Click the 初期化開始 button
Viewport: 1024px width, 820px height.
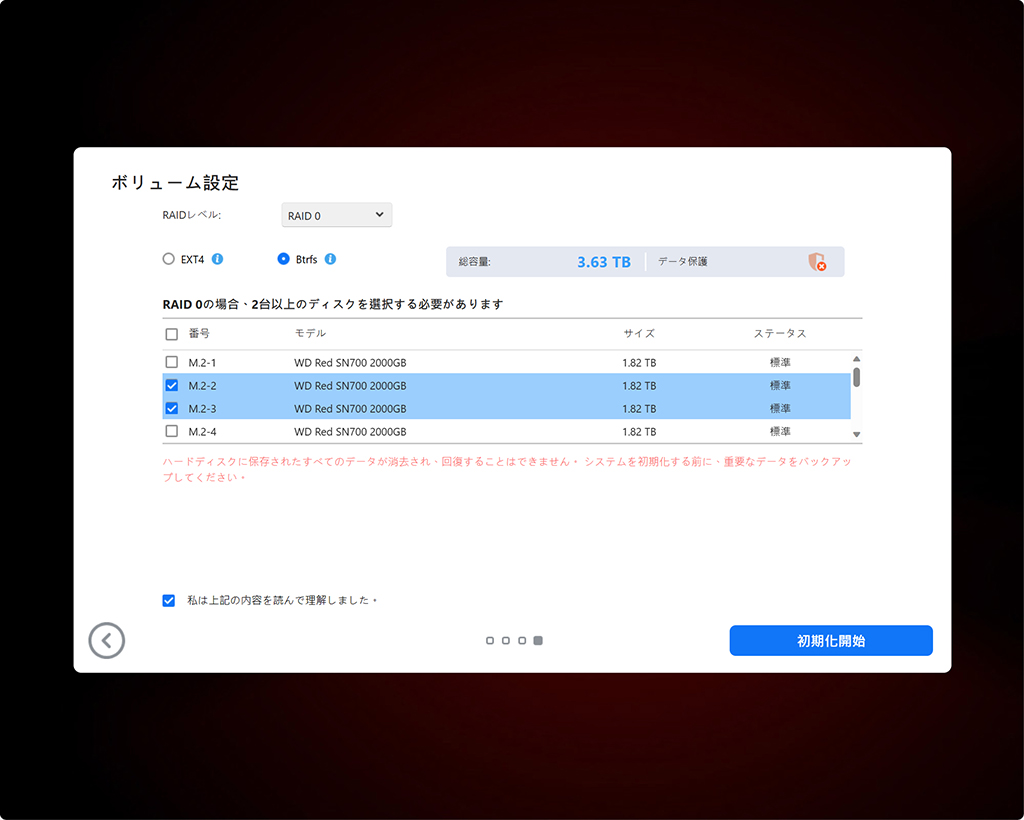[x=831, y=640]
